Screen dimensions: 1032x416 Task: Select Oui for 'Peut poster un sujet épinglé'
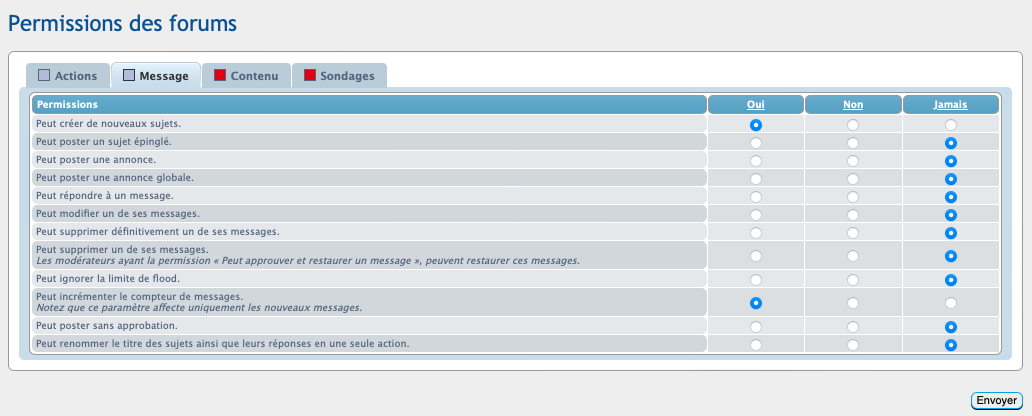tap(756, 143)
